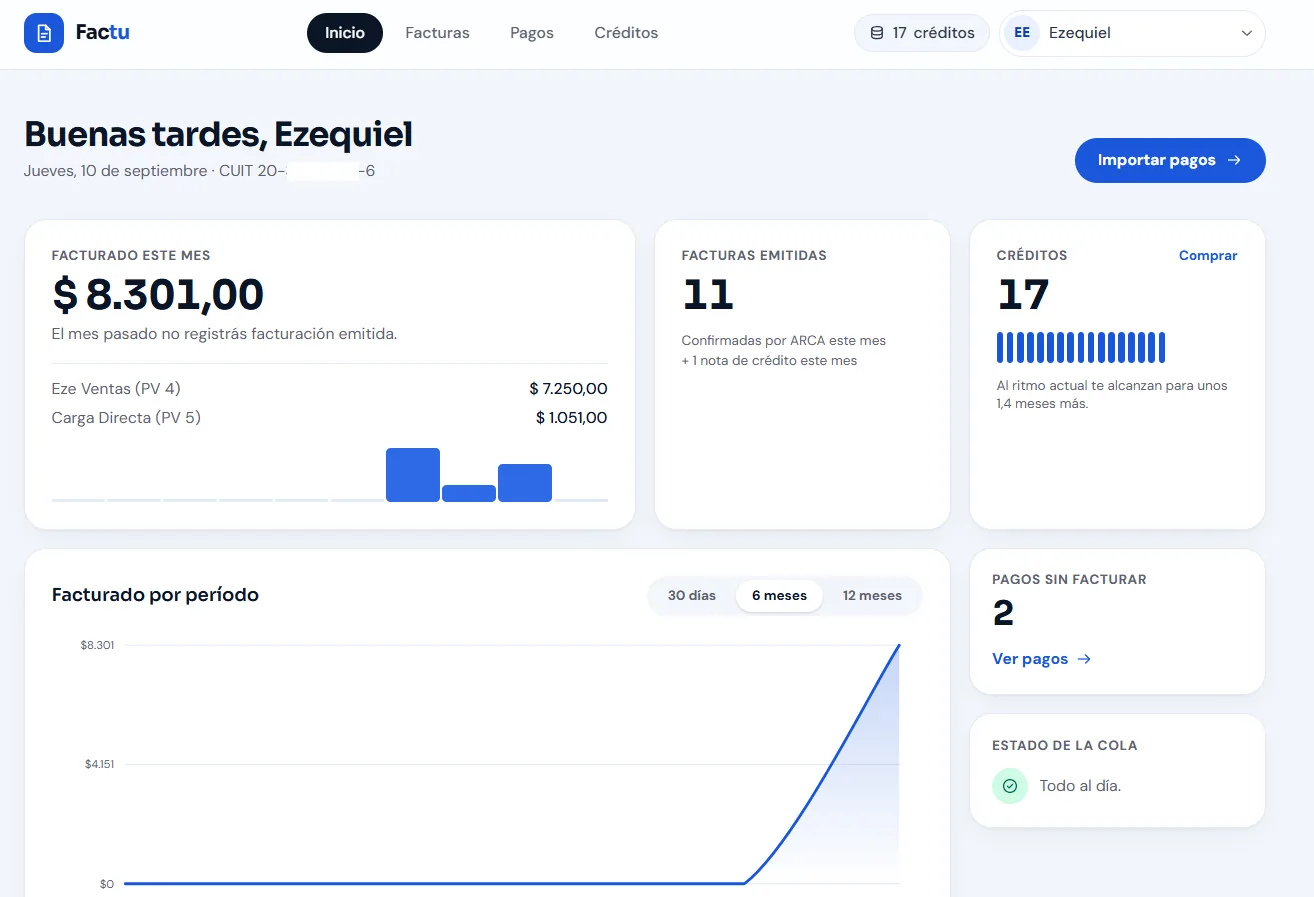The image size is (1314, 897).
Task: Click the Eze Ventas (PV 4) row
Action: point(329,389)
